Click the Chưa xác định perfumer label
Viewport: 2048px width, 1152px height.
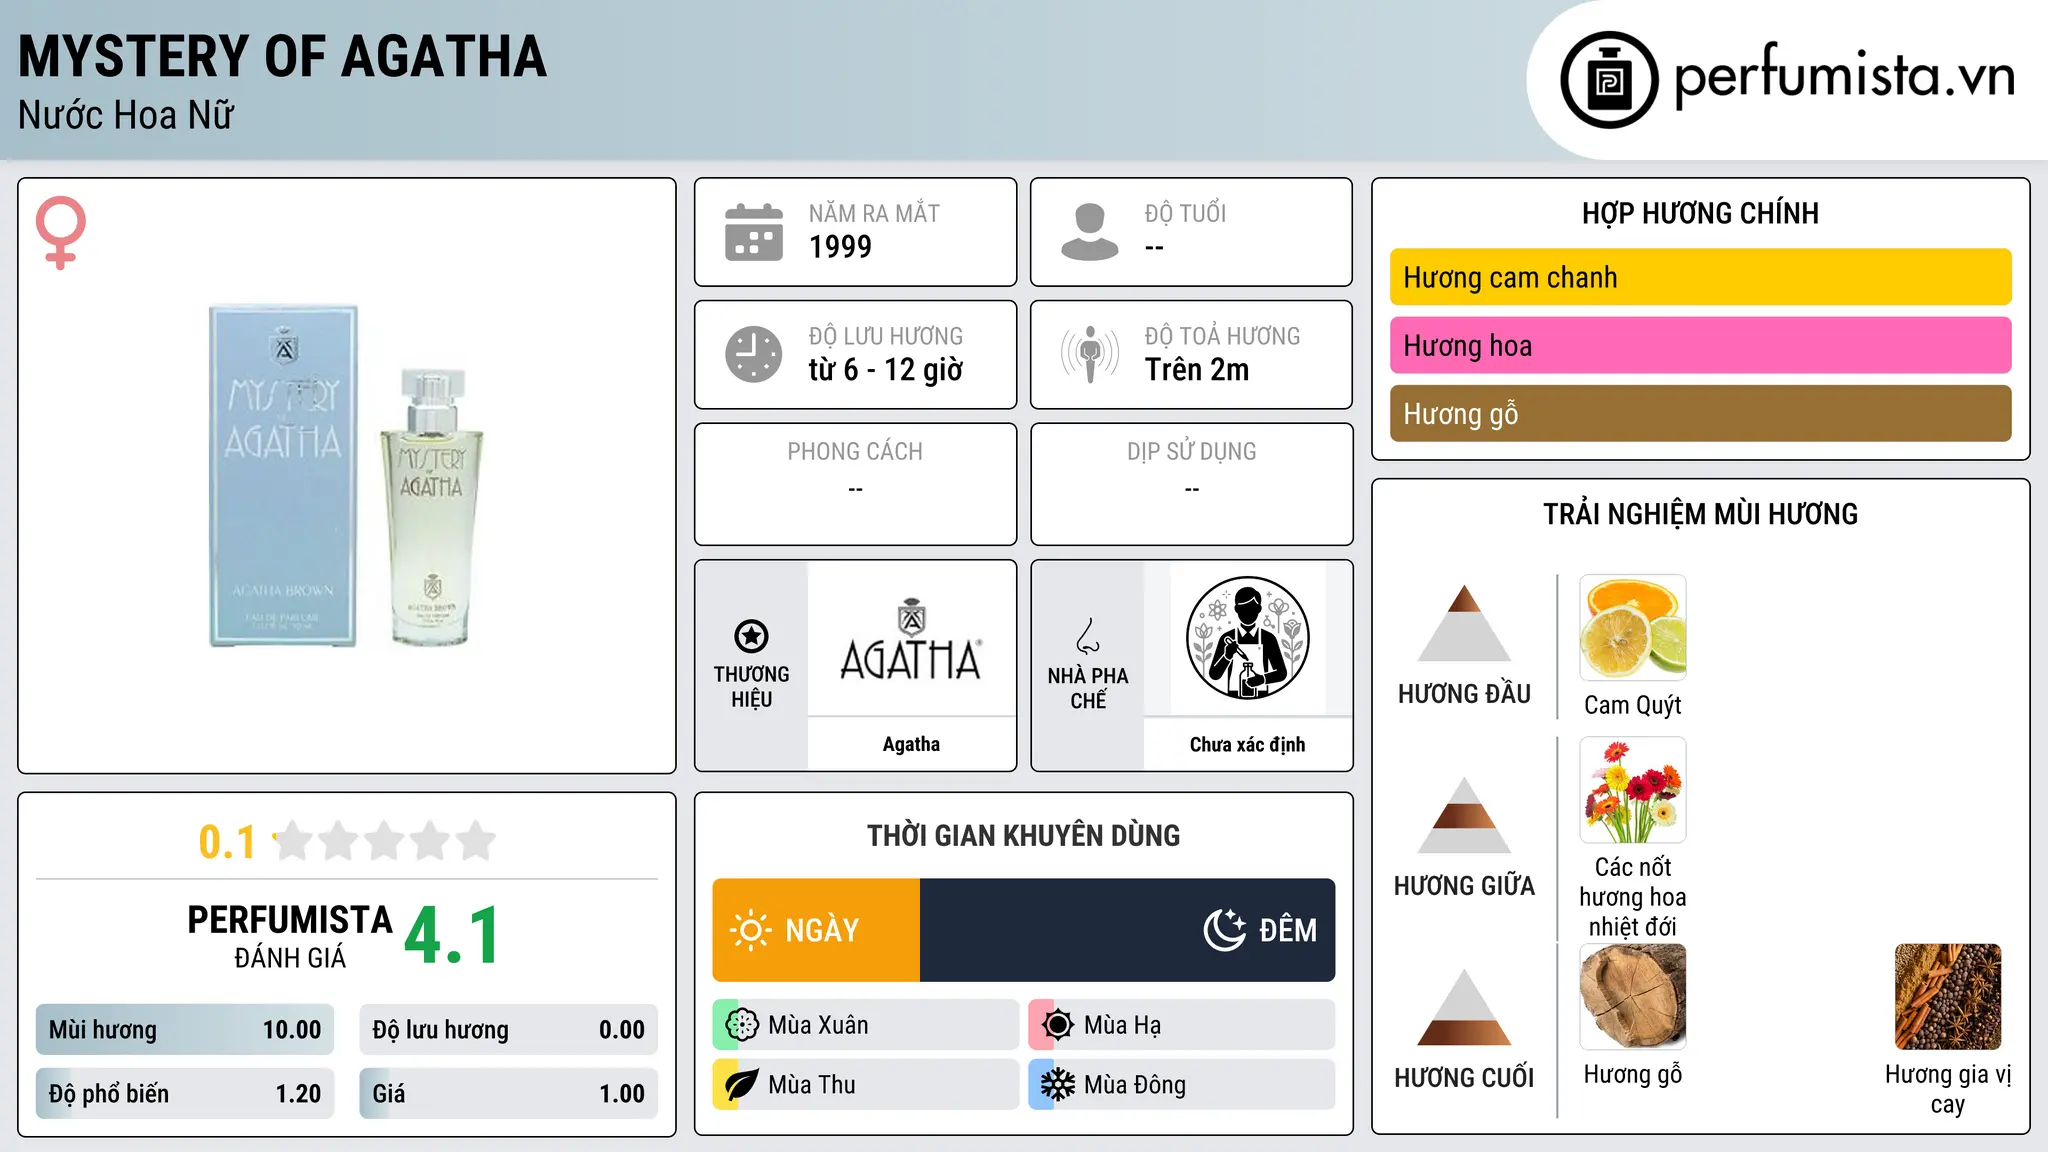tap(1247, 744)
